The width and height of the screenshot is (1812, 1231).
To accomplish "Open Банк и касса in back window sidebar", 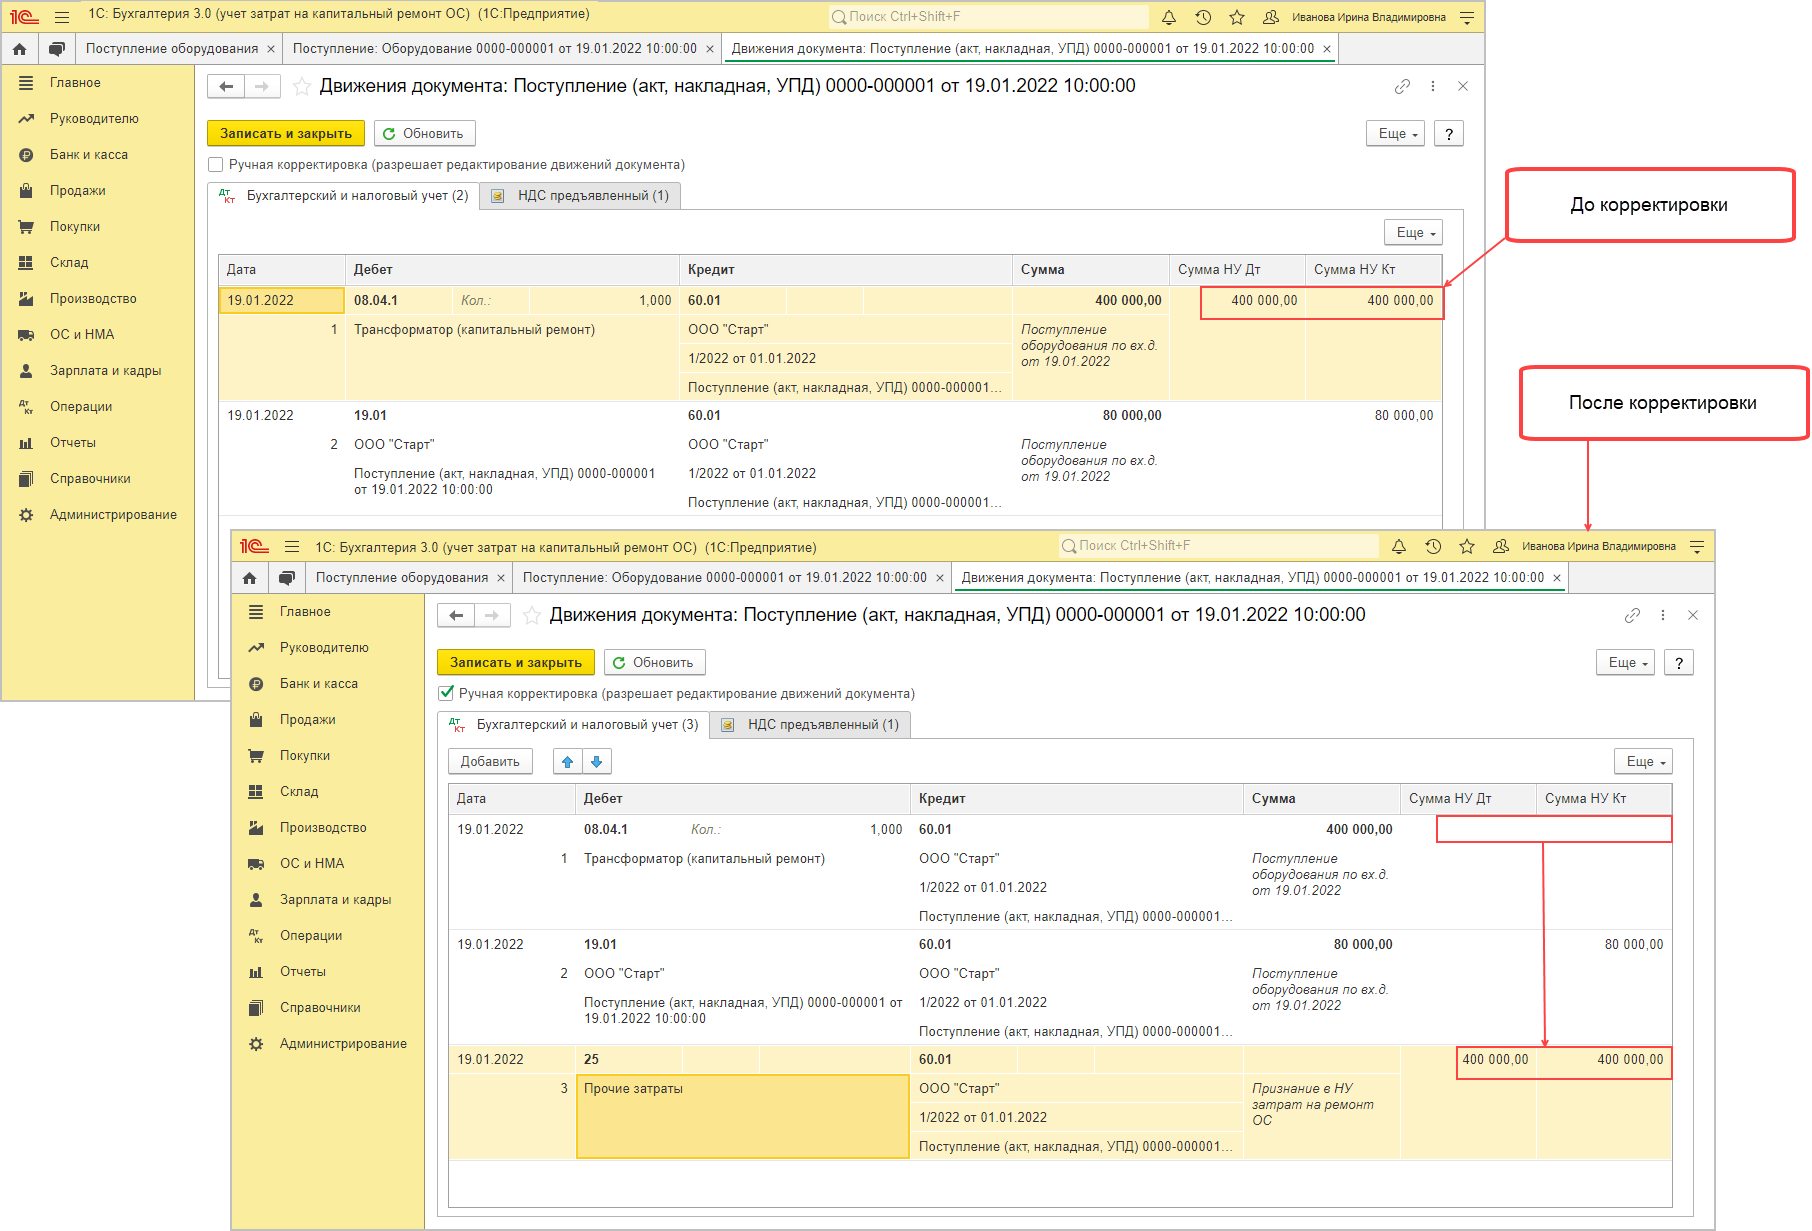I will click(89, 155).
